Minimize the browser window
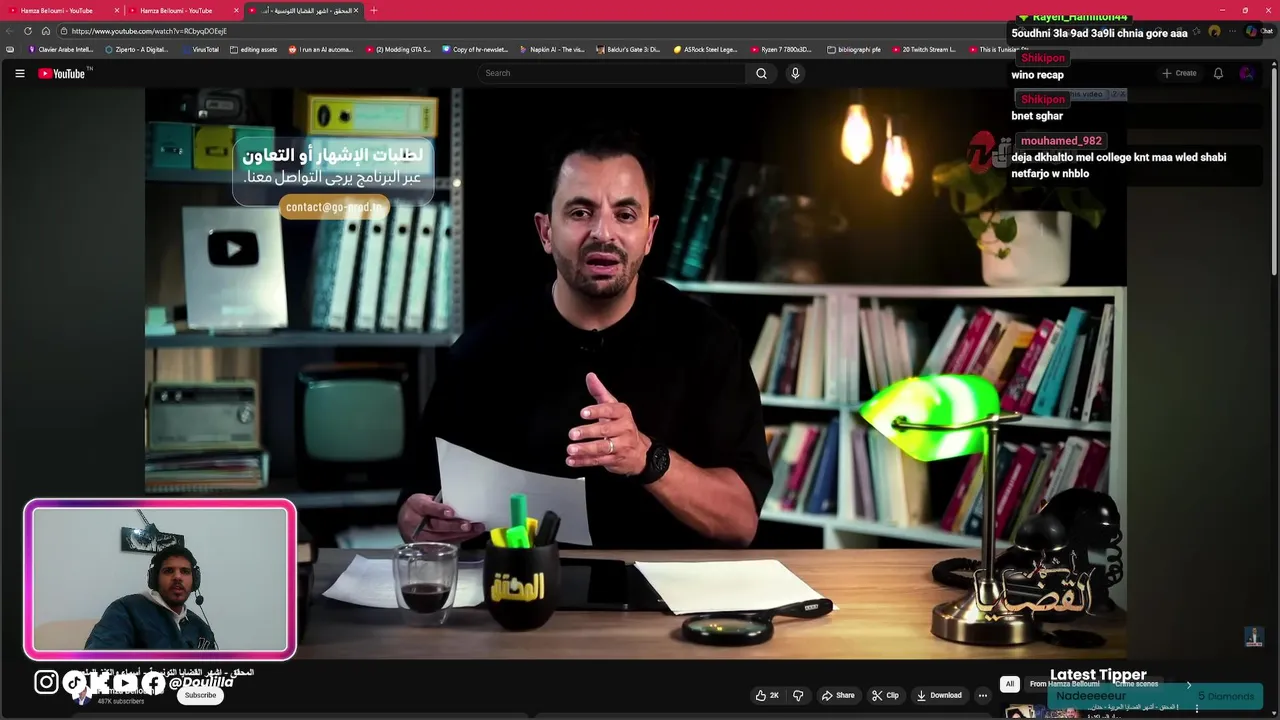 pos(1221,10)
